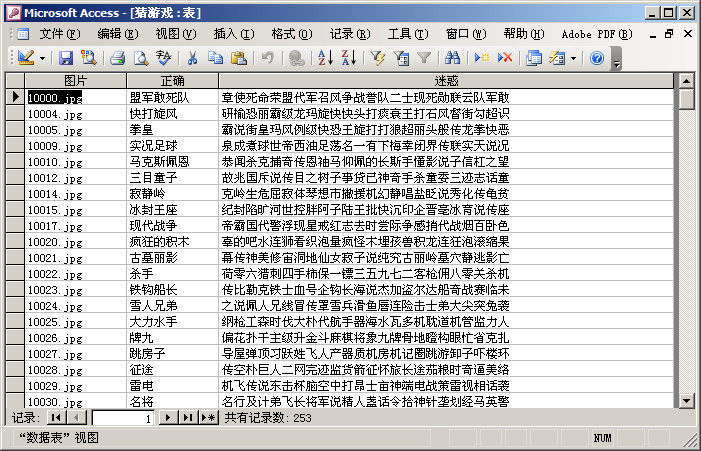This screenshot has width=701, height=451.
Task: Click the cell 疯狂的积木
Action: tap(173, 242)
